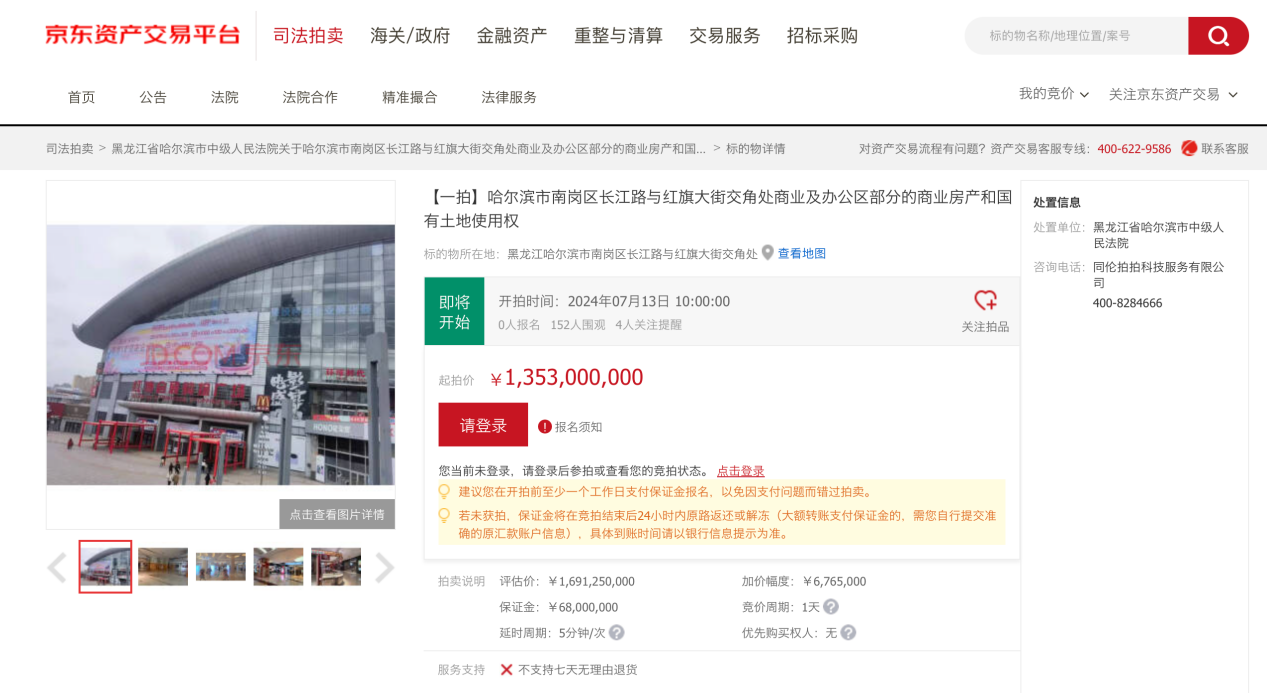Click the red search magnifier button
1267x693 pixels.
(x=1218, y=36)
